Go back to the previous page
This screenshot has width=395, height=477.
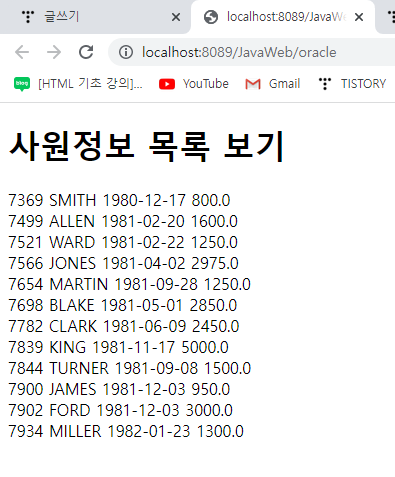coord(22,52)
